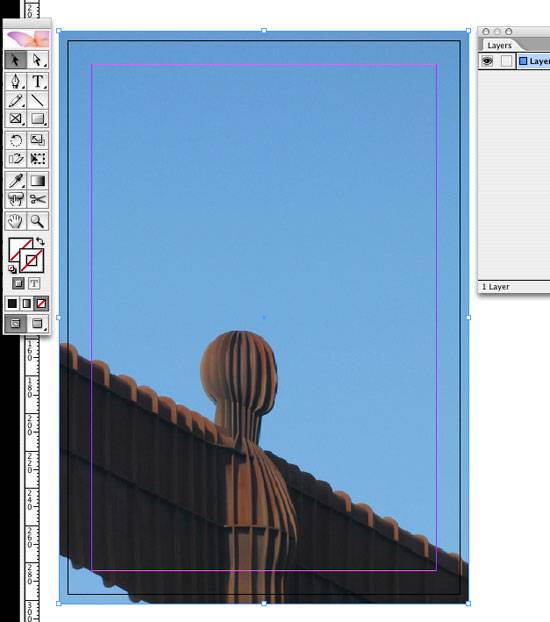
Task: Activate the Stroke color box
Action: click(32, 261)
